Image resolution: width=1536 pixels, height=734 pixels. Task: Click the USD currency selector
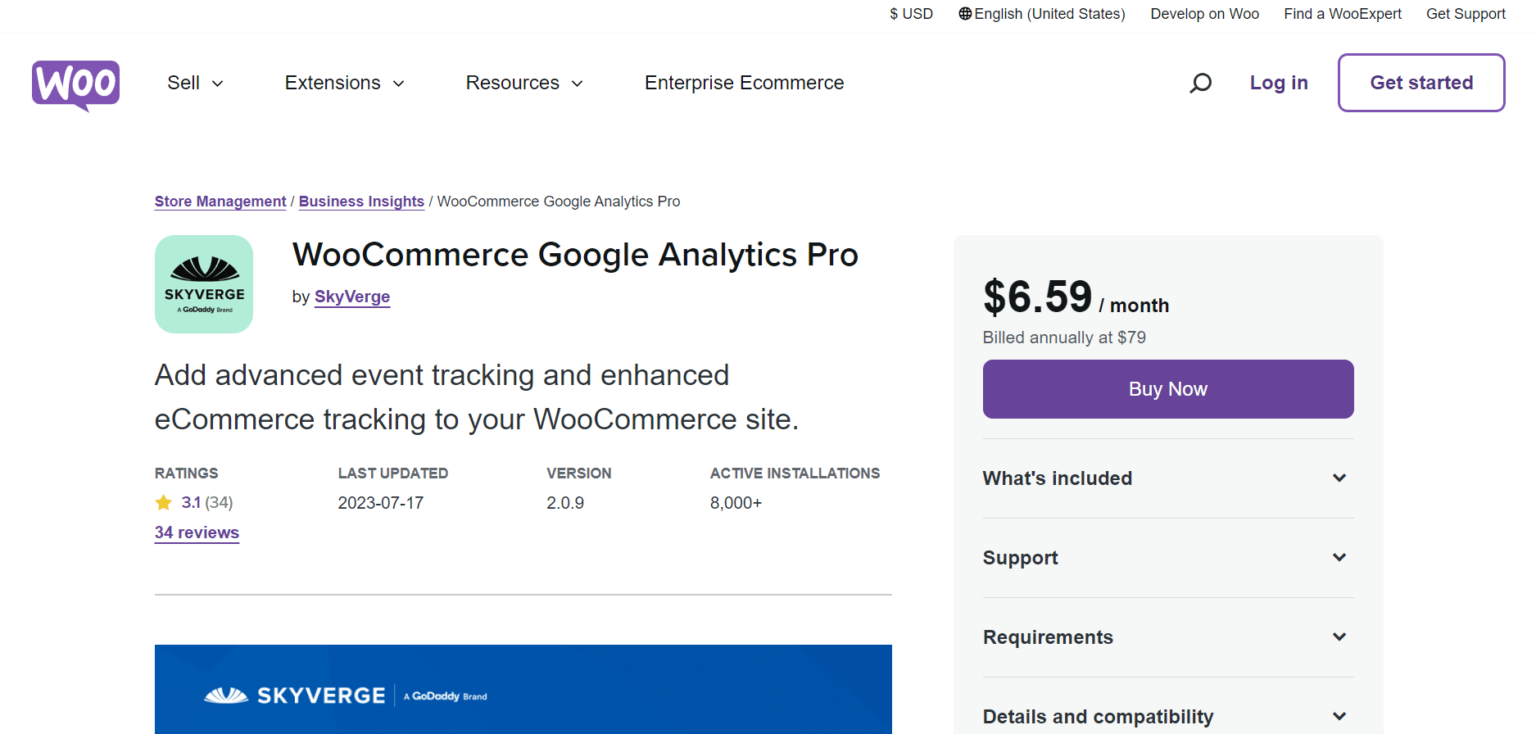coord(911,14)
